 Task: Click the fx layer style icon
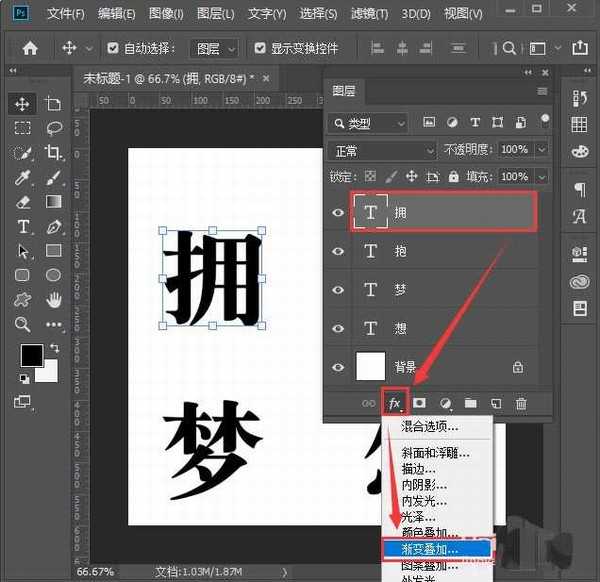coord(395,403)
